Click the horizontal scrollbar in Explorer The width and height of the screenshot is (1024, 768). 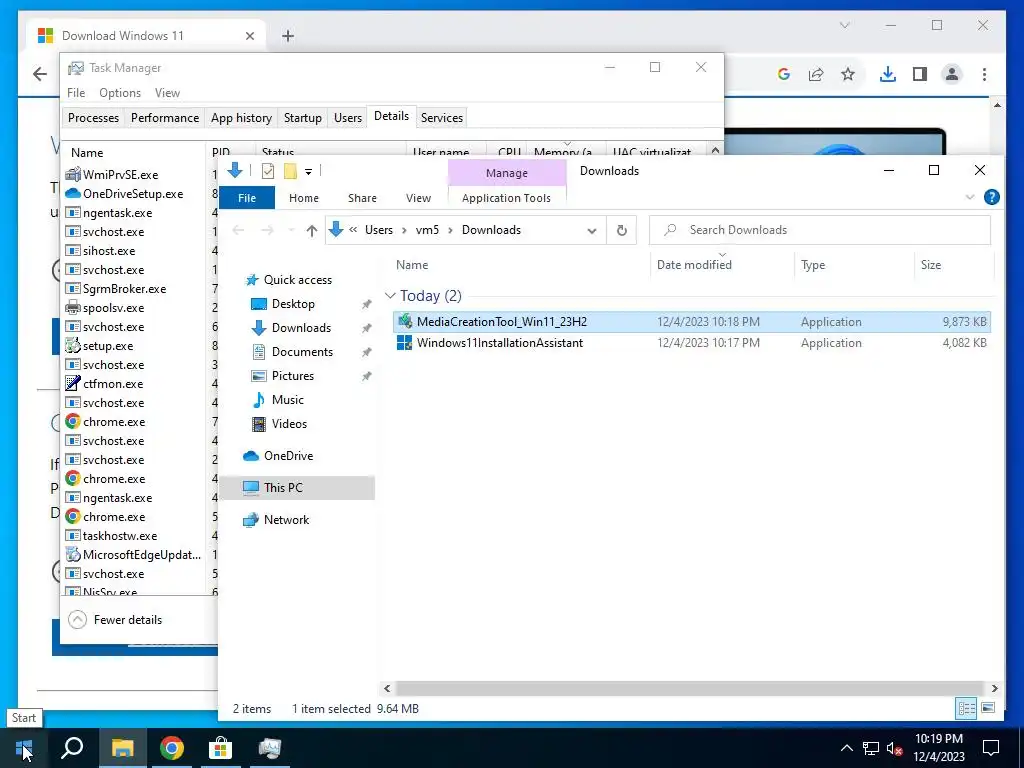[x=690, y=688]
